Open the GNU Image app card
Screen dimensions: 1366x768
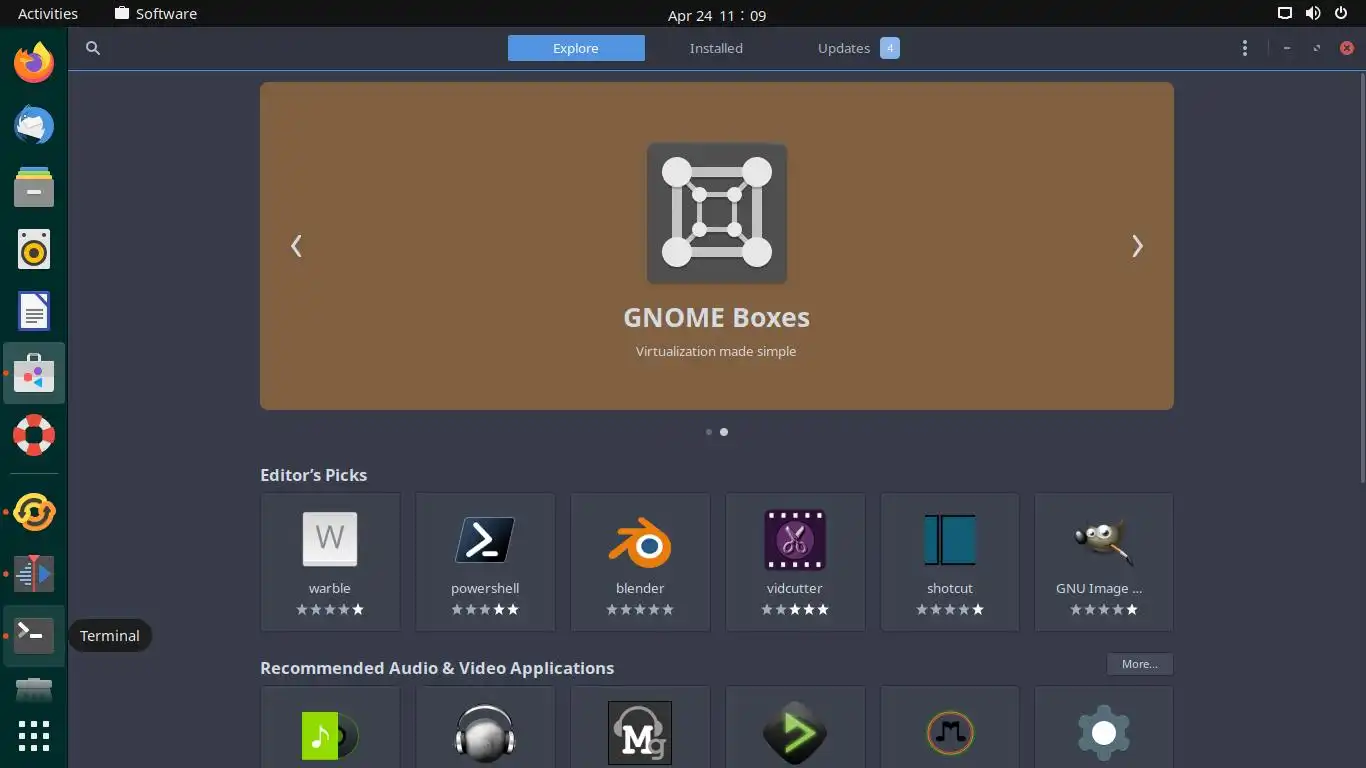click(x=1104, y=562)
